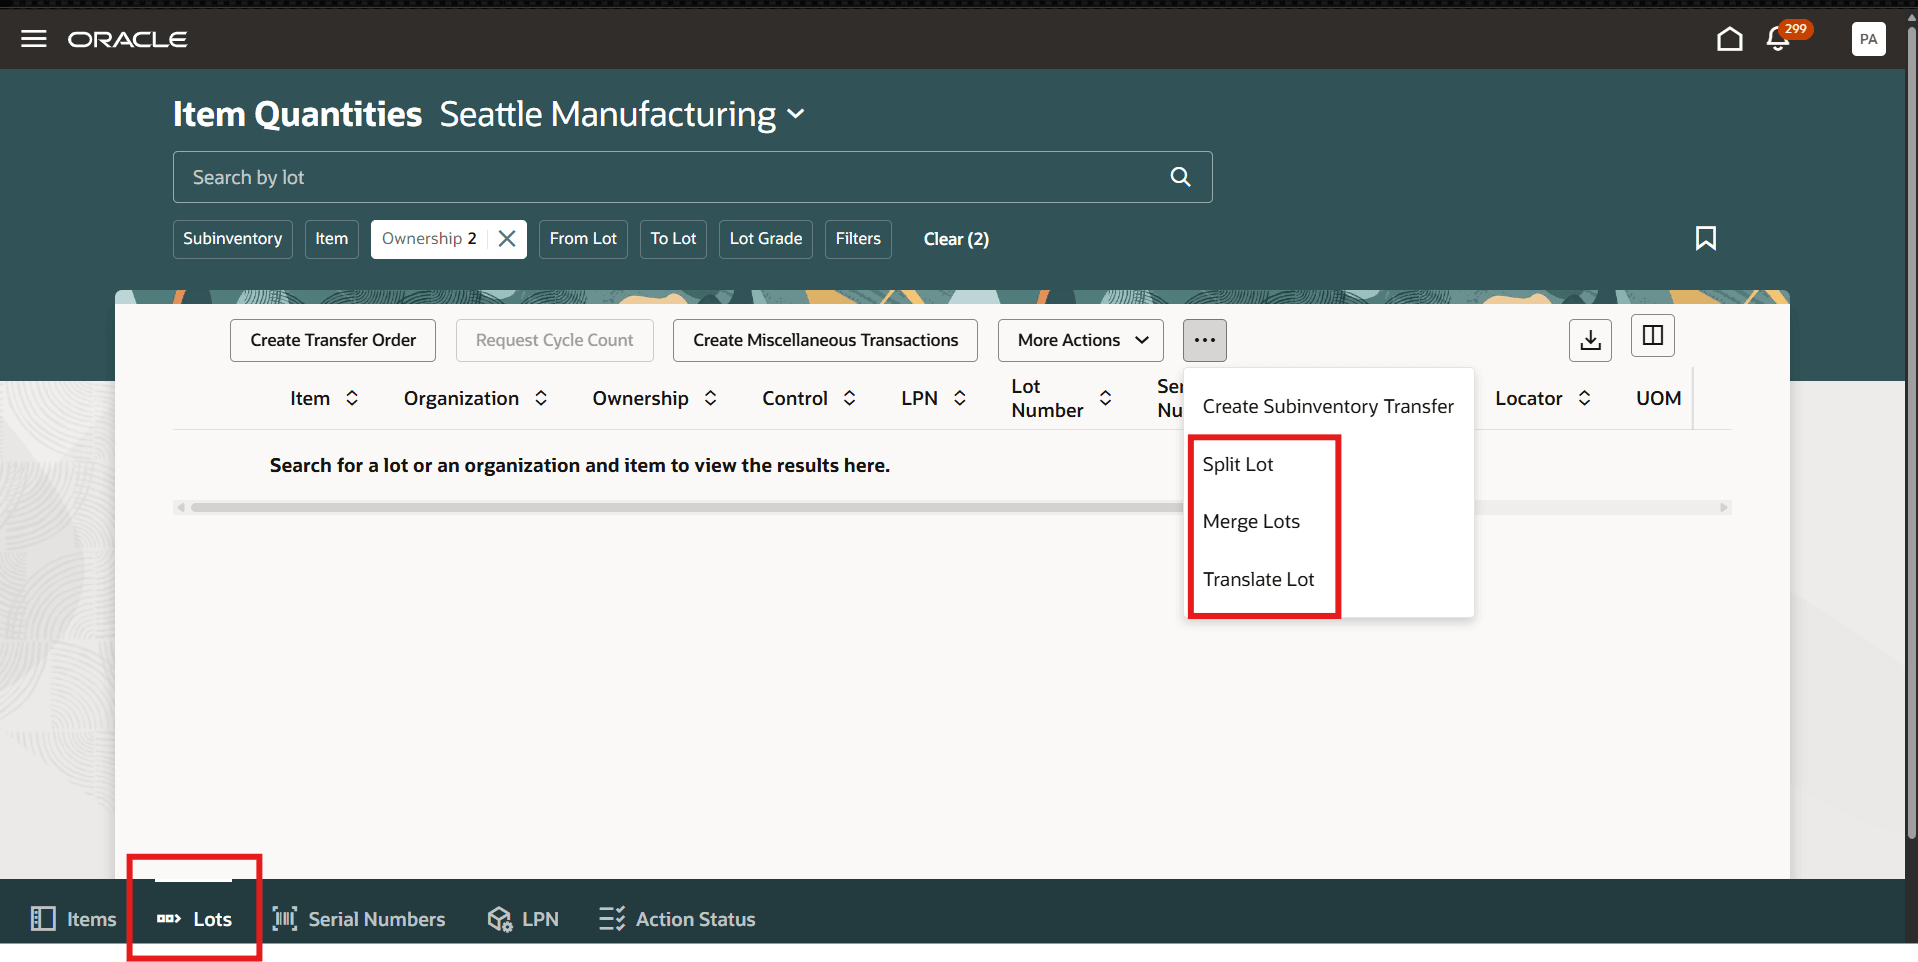
Task: Sort by the Organization column
Action: coord(541,398)
